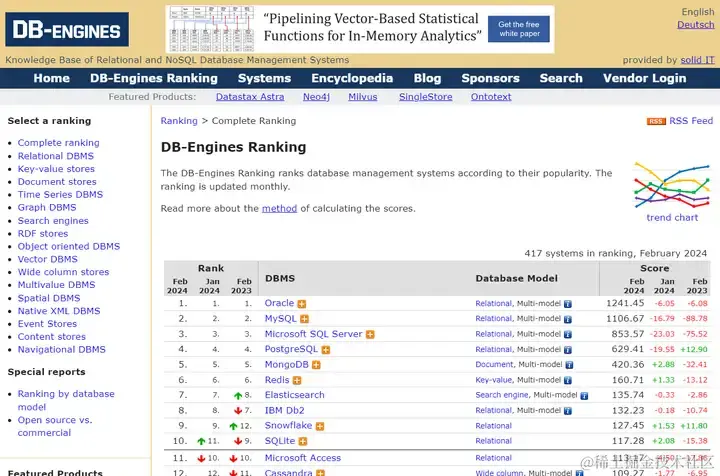Viewport: 720px width, 476px height.
Task: Click the Ranking breadcrumb link
Action: 179,121
